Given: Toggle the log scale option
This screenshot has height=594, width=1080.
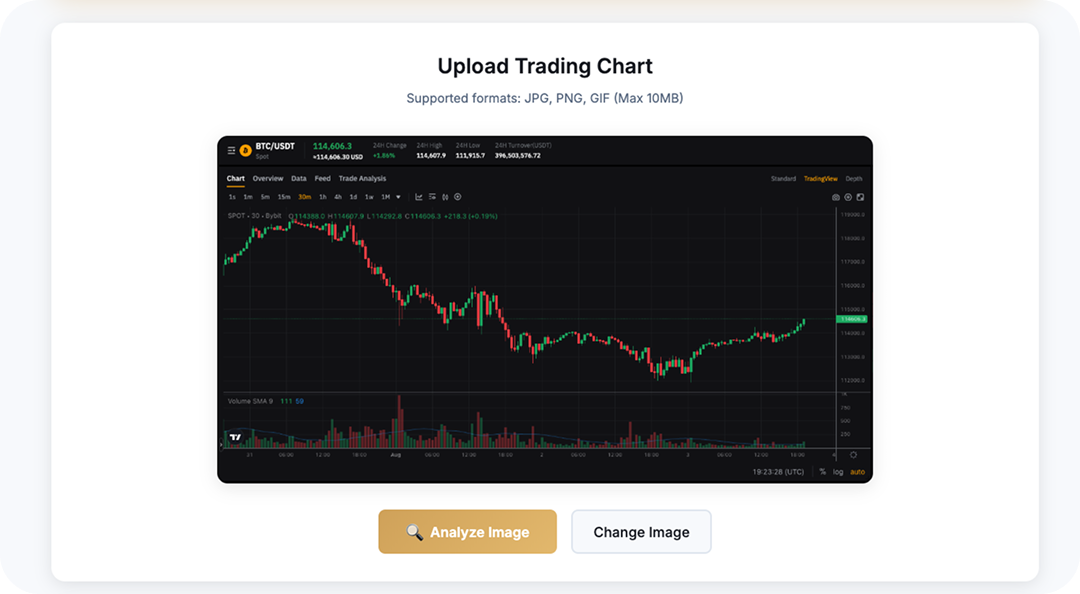Looking at the screenshot, I should (838, 472).
